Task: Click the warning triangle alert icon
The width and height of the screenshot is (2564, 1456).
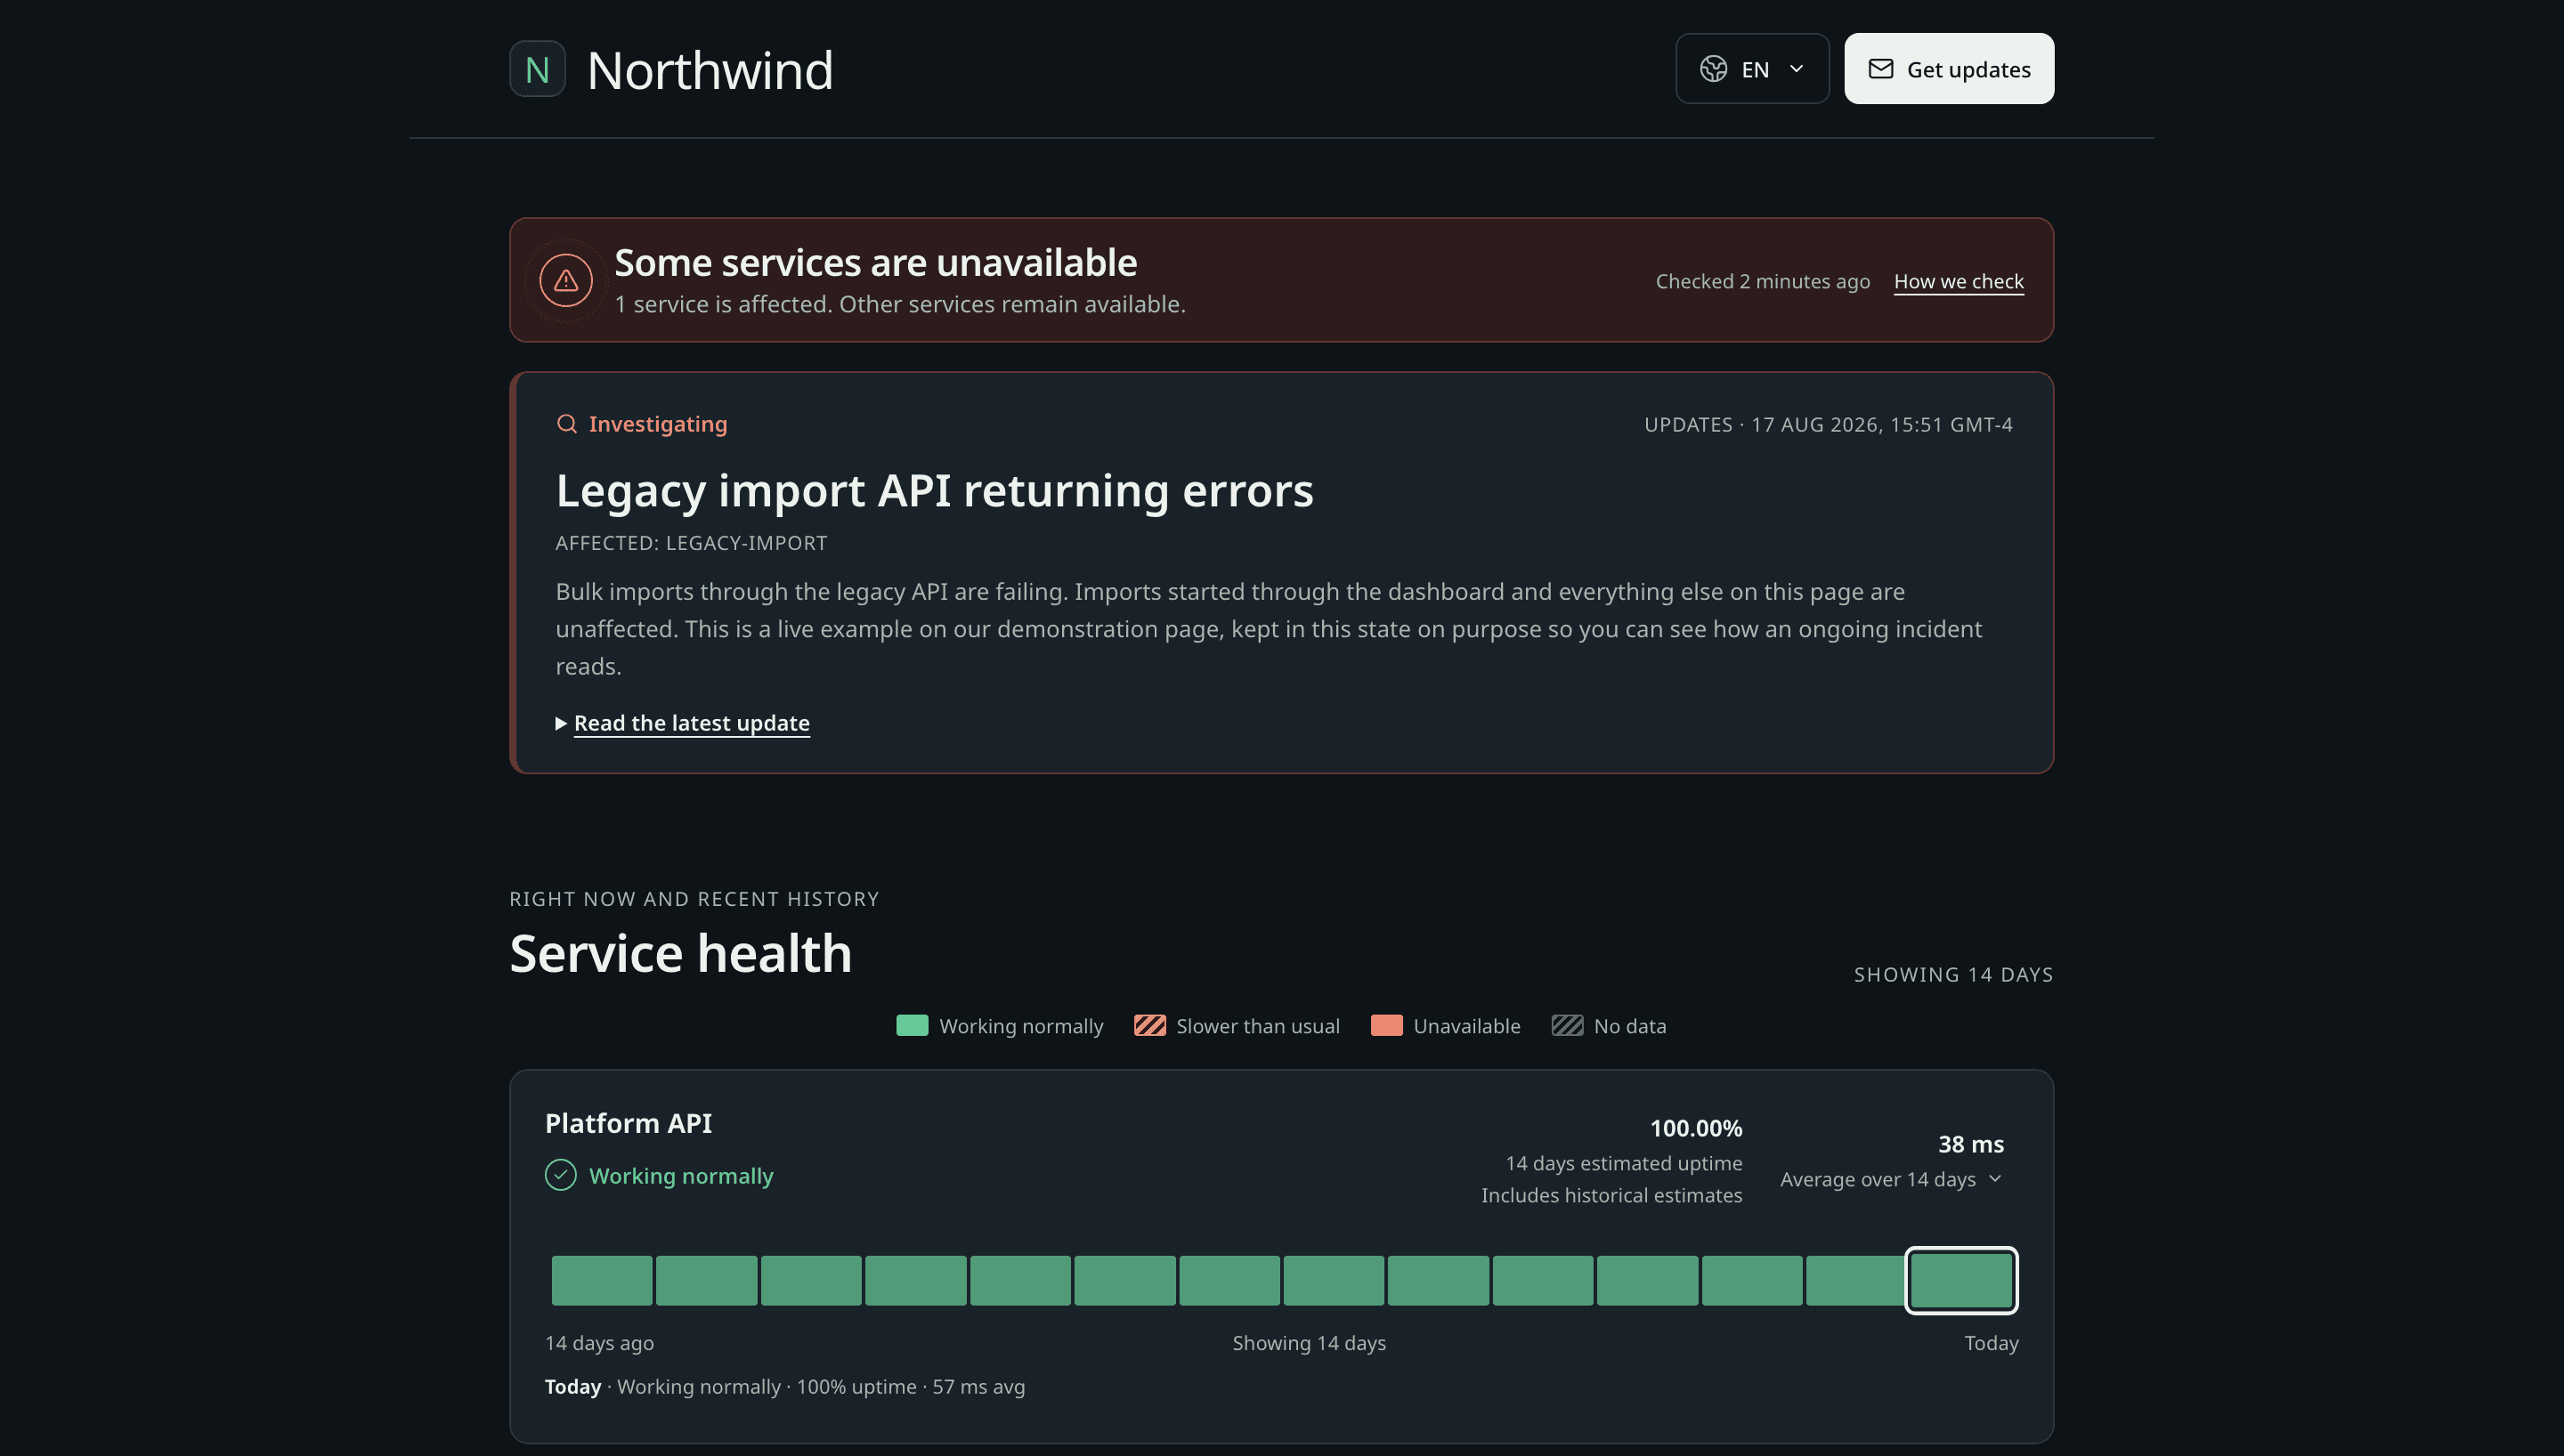Action: (x=566, y=280)
